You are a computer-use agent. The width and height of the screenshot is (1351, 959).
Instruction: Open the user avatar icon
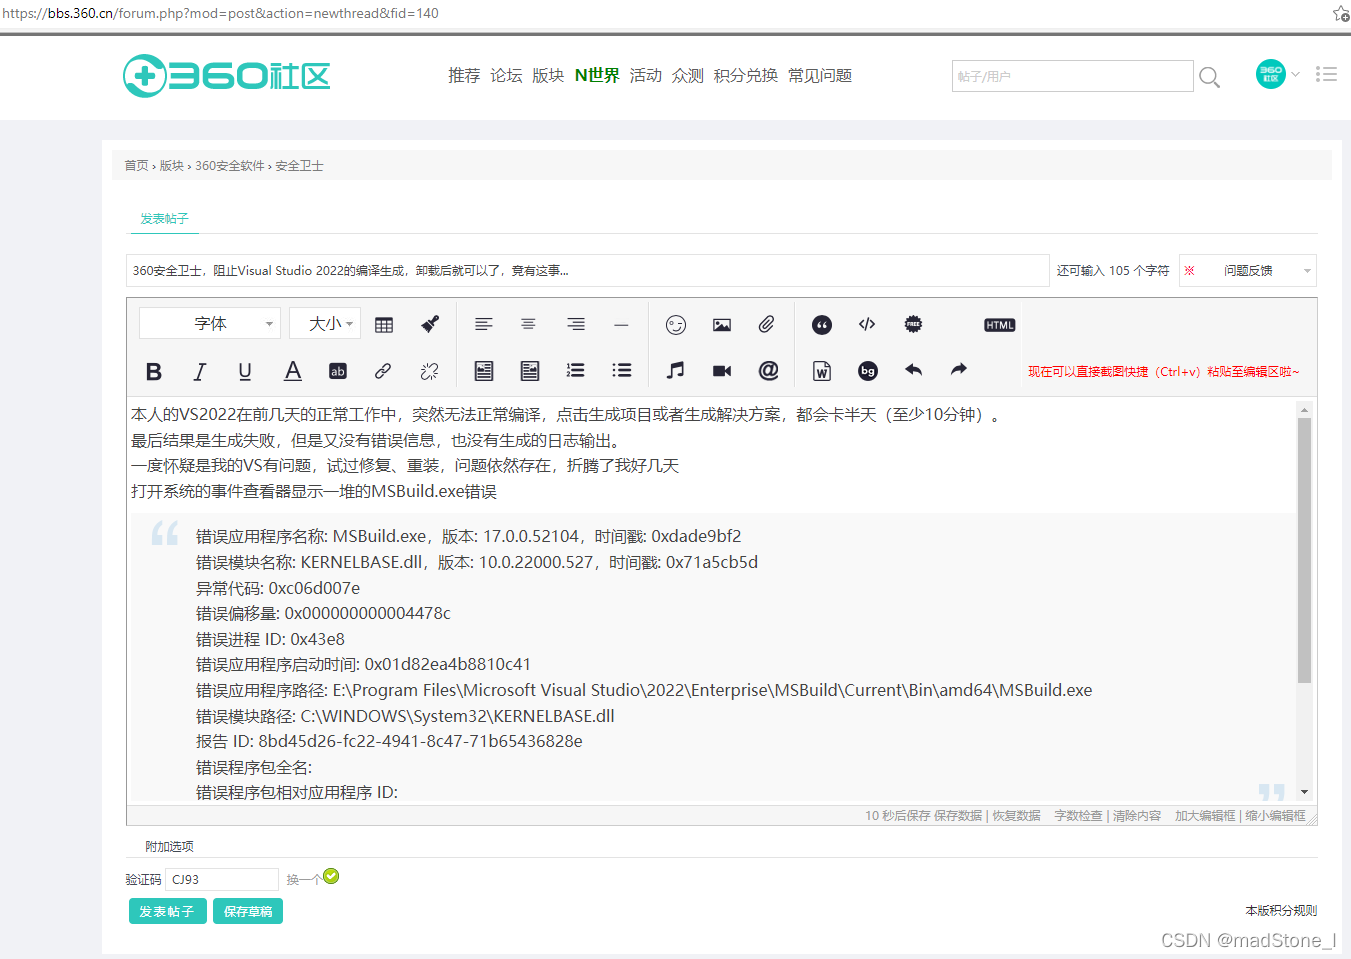[1271, 74]
